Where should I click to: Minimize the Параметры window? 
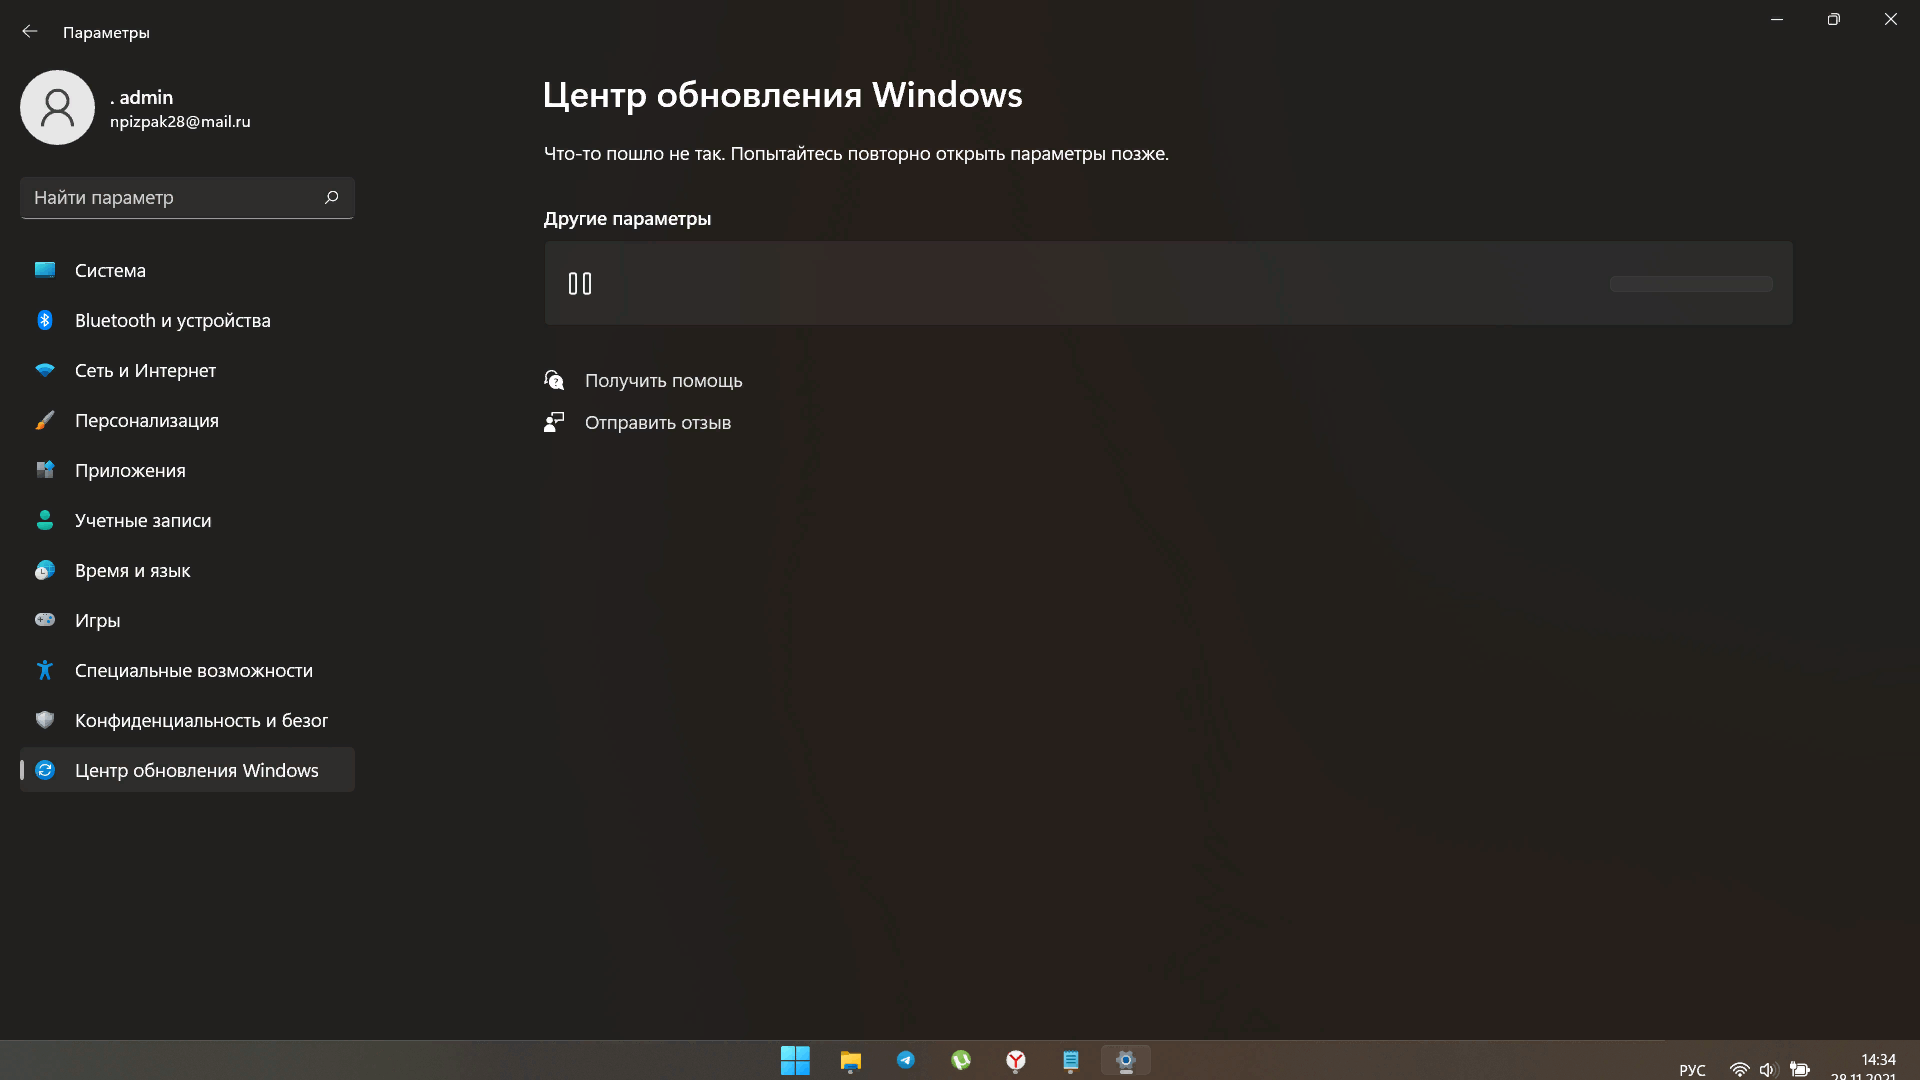pyautogui.click(x=1777, y=20)
